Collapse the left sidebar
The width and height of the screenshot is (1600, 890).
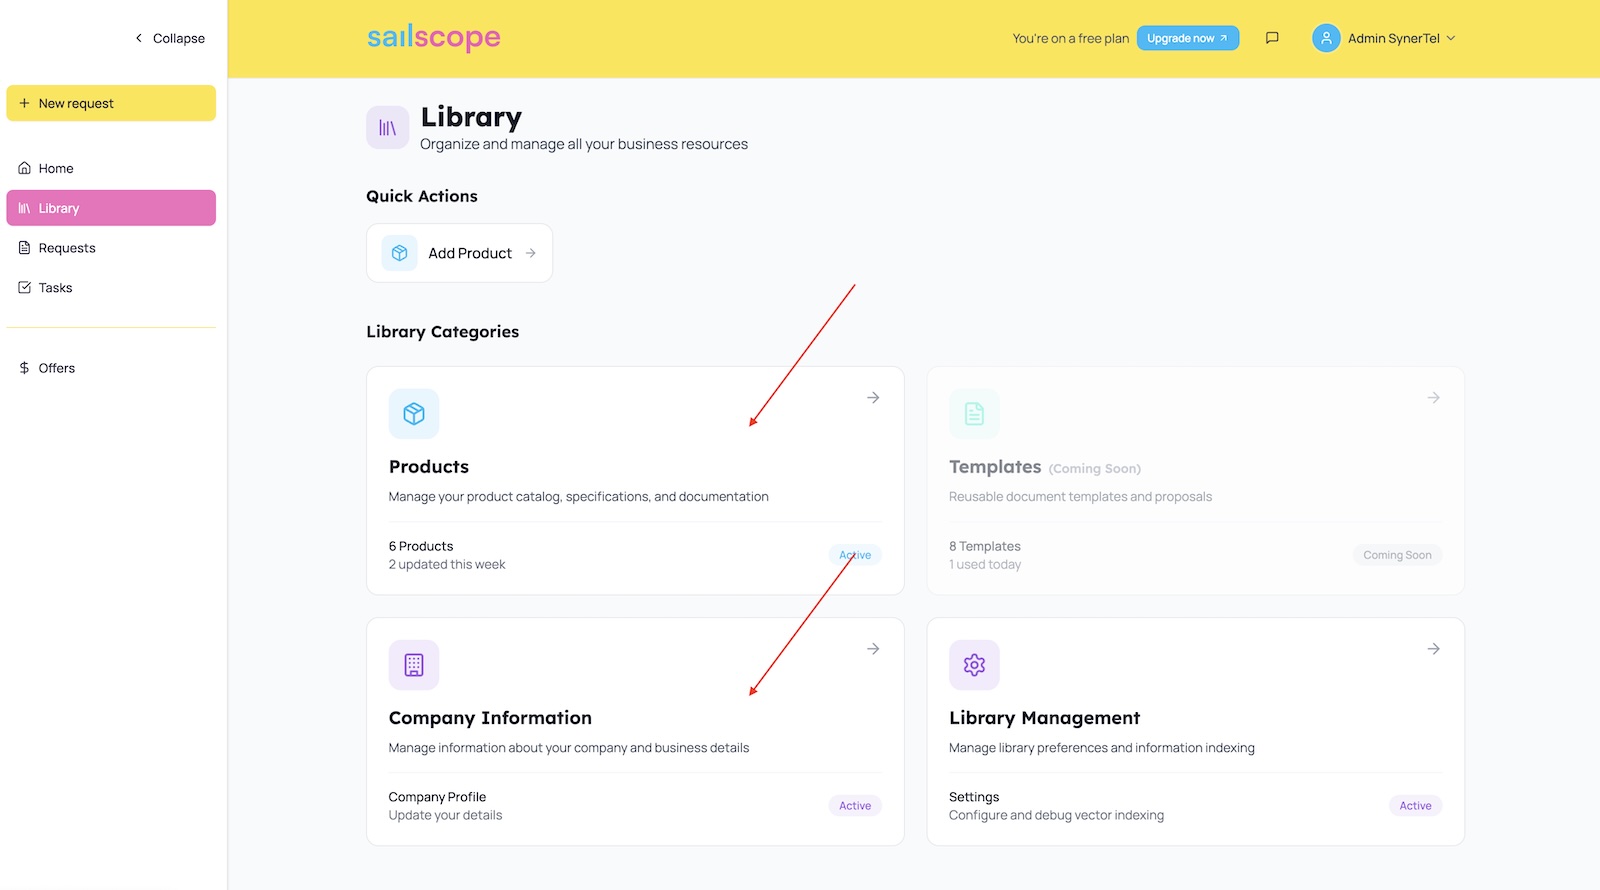click(x=170, y=38)
